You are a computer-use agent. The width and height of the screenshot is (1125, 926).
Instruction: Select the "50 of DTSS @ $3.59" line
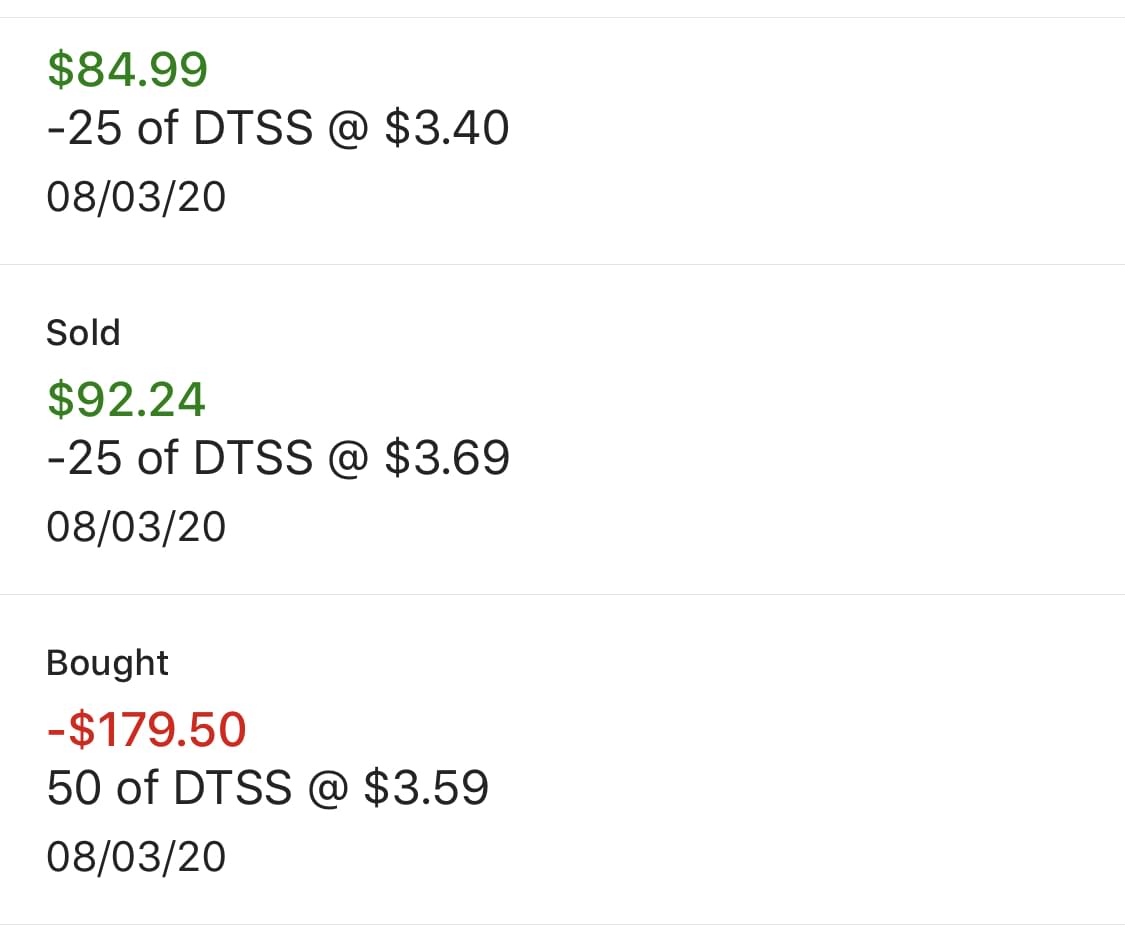coord(267,788)
